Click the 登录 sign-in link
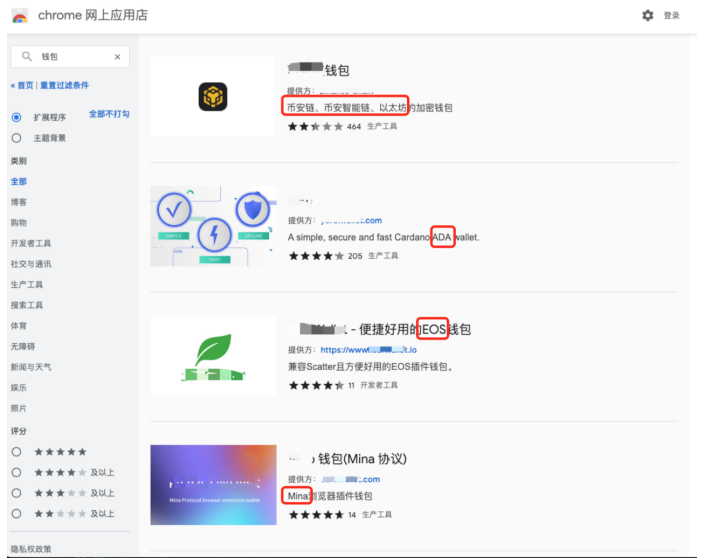Image resolution: width=704 pixels, height=558 pixels. point(672,16)
